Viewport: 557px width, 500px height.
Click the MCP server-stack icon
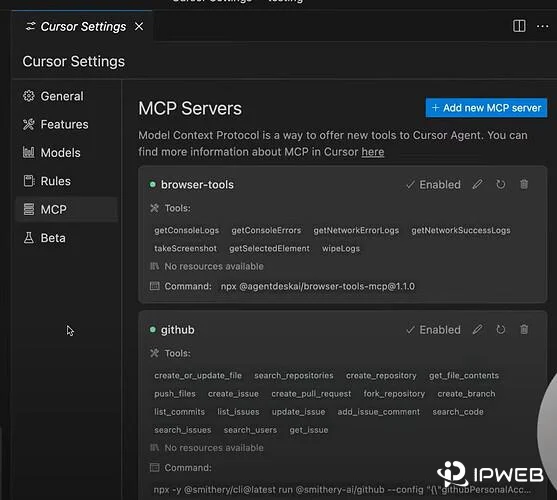[29, 209]
